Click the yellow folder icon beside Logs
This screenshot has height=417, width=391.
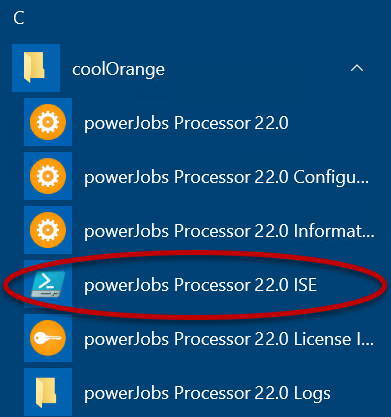pyautogui.click(x=46, y=392)
